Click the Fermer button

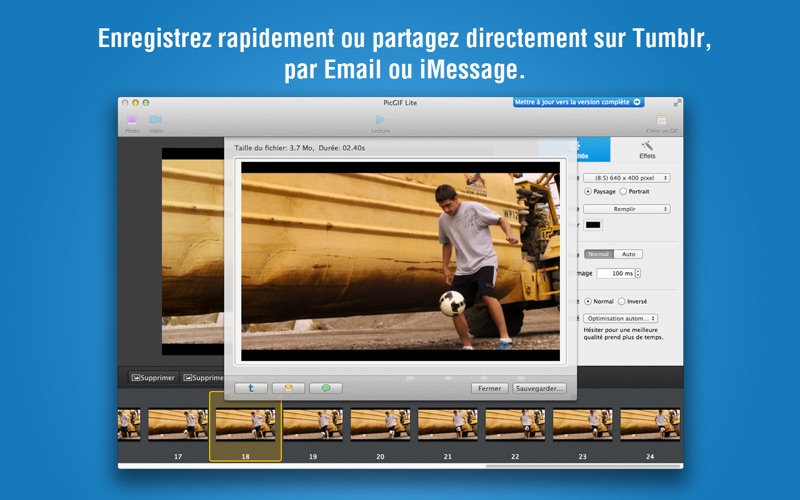click(x=489, y=388)
